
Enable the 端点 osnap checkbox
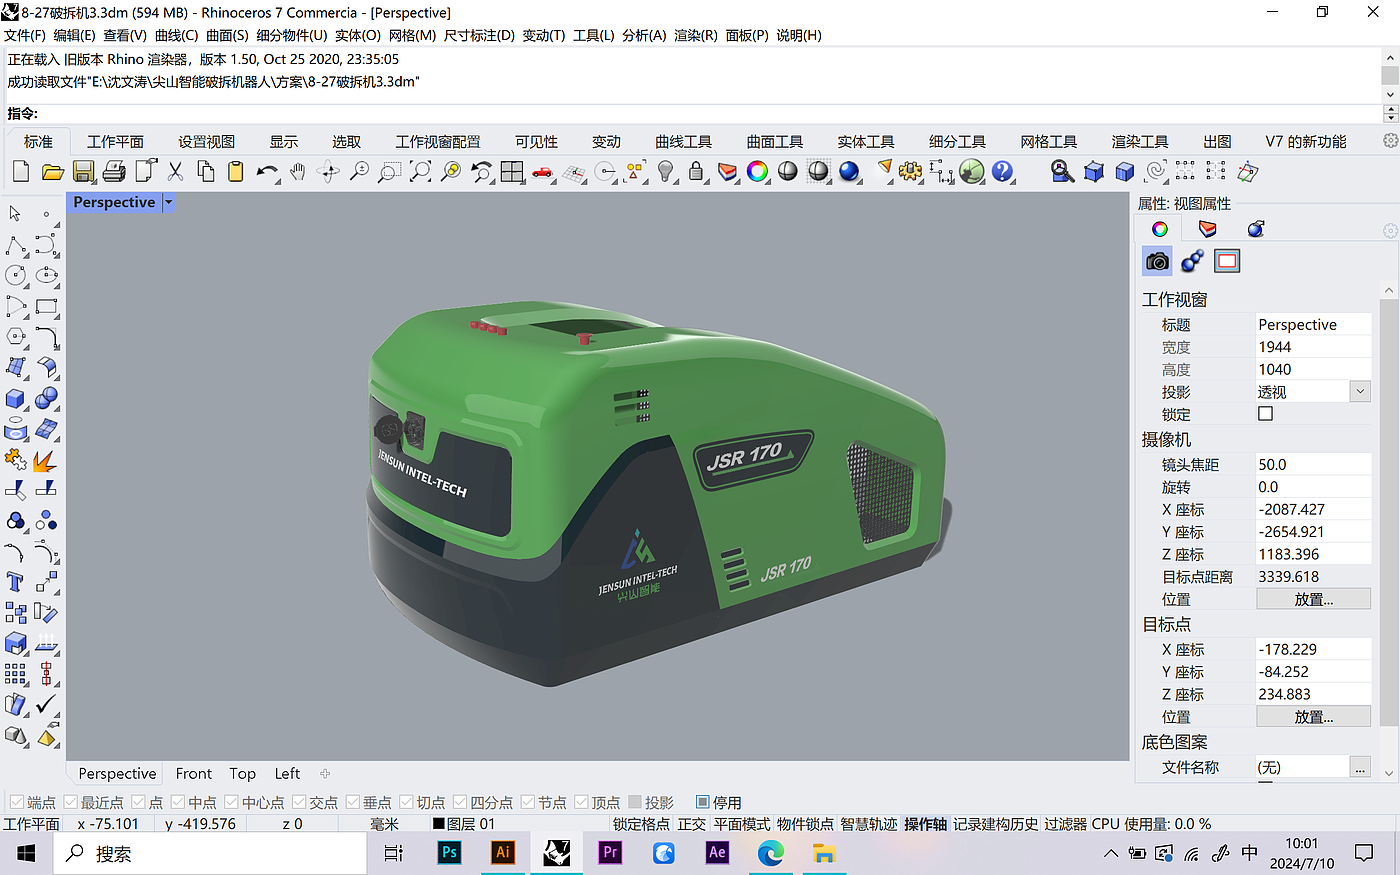17,802
